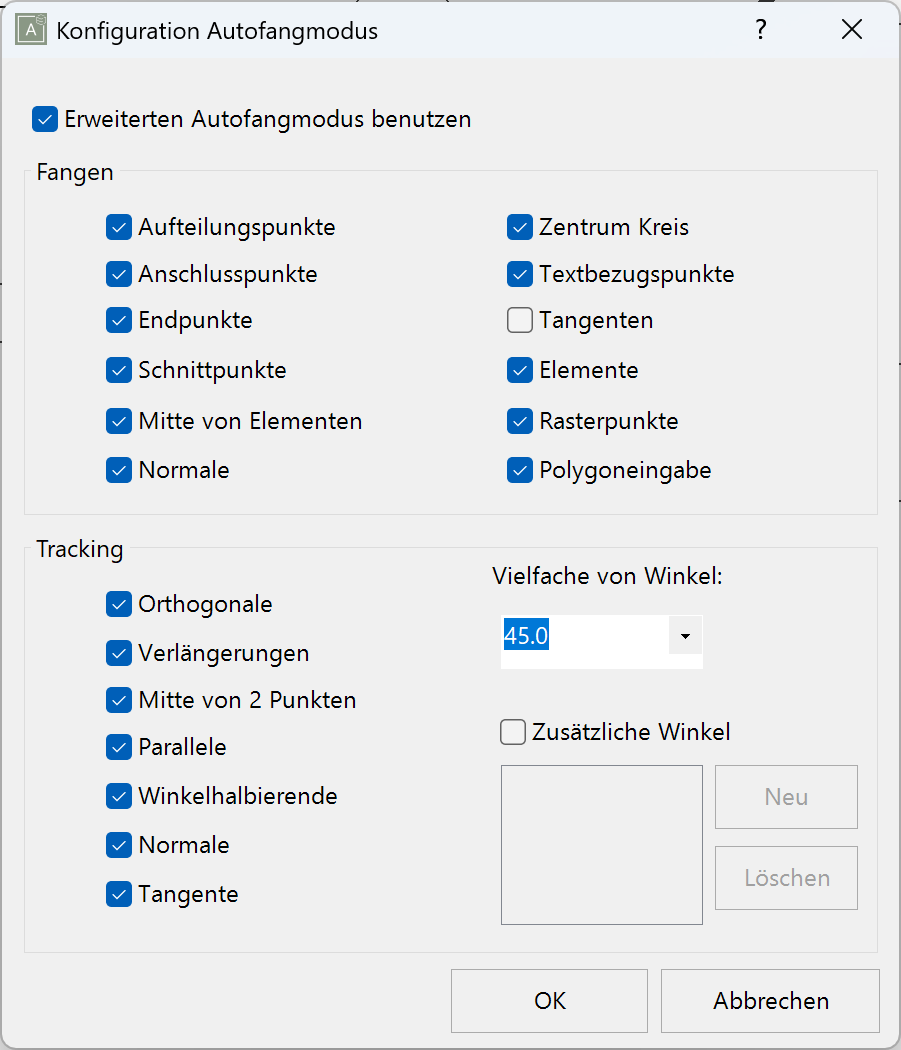Disable Anschlusspunkte in the Fangen section

pyautogui.click(x=119, y=274)
